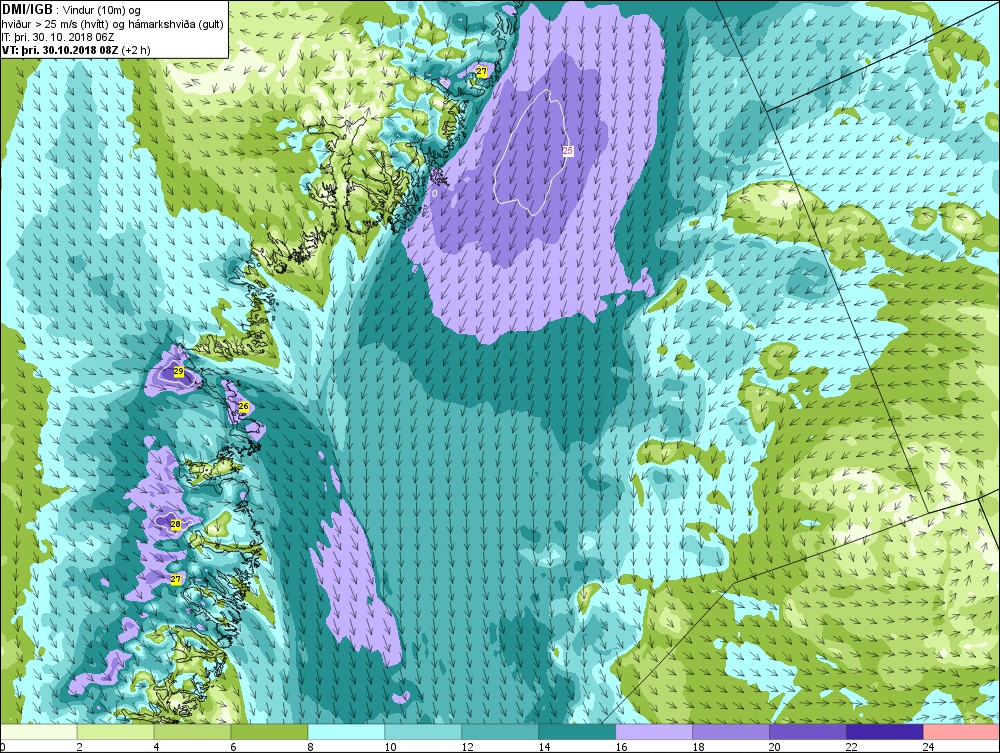Viewport: 1000px width, 753px height.
Task: Click the '8' legend scale number
Action: (x=311, y=747)
